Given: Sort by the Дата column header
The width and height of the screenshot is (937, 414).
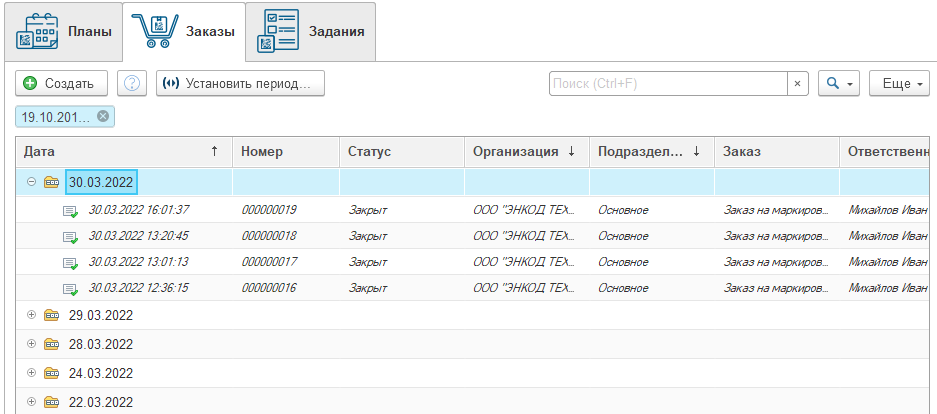Looking at the screenshot, I should [120, 152].
